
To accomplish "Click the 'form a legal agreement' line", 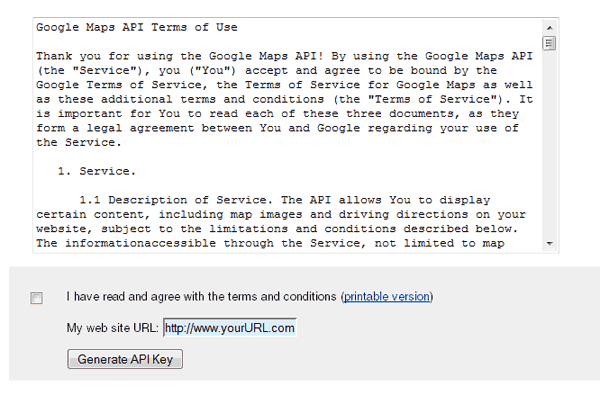I will click(277, 128).
